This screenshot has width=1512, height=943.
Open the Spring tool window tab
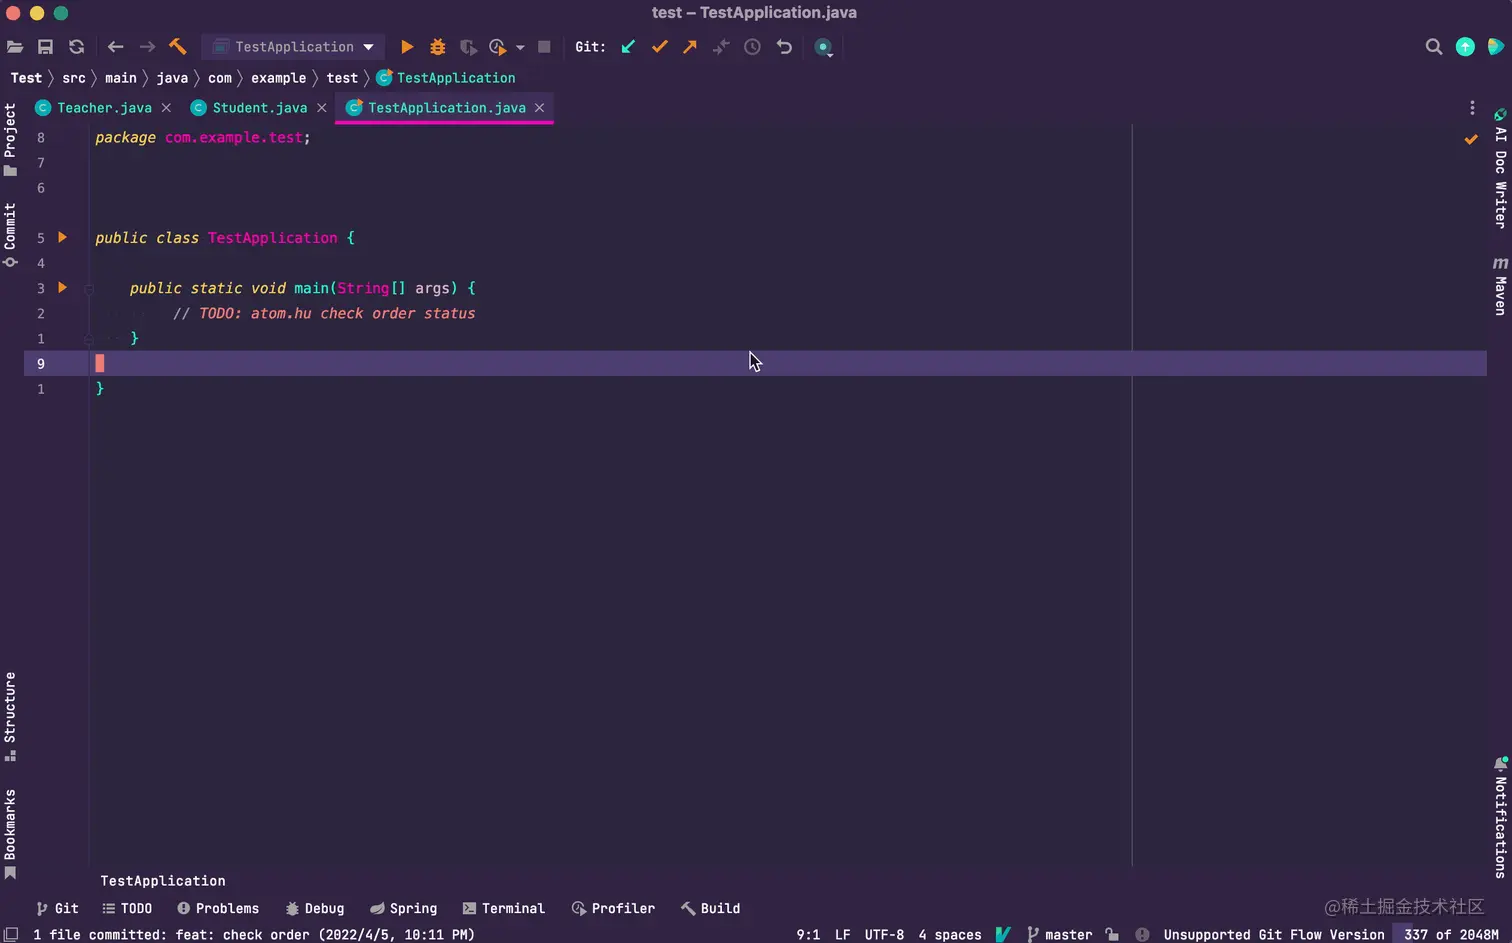coord(404,908)
